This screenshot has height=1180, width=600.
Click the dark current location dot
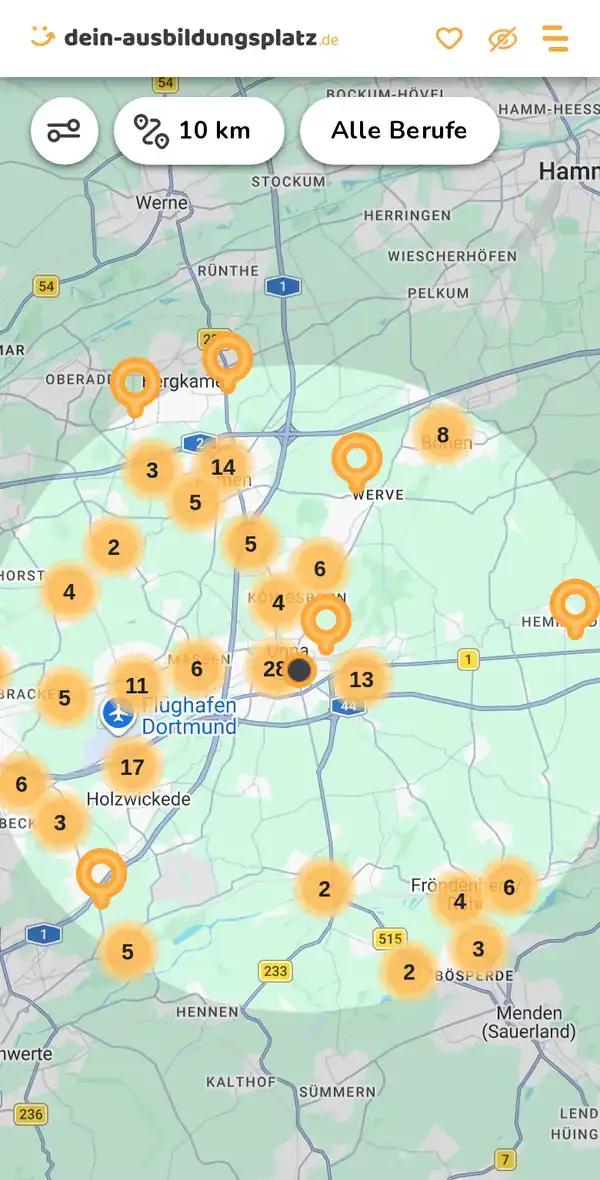300,670
